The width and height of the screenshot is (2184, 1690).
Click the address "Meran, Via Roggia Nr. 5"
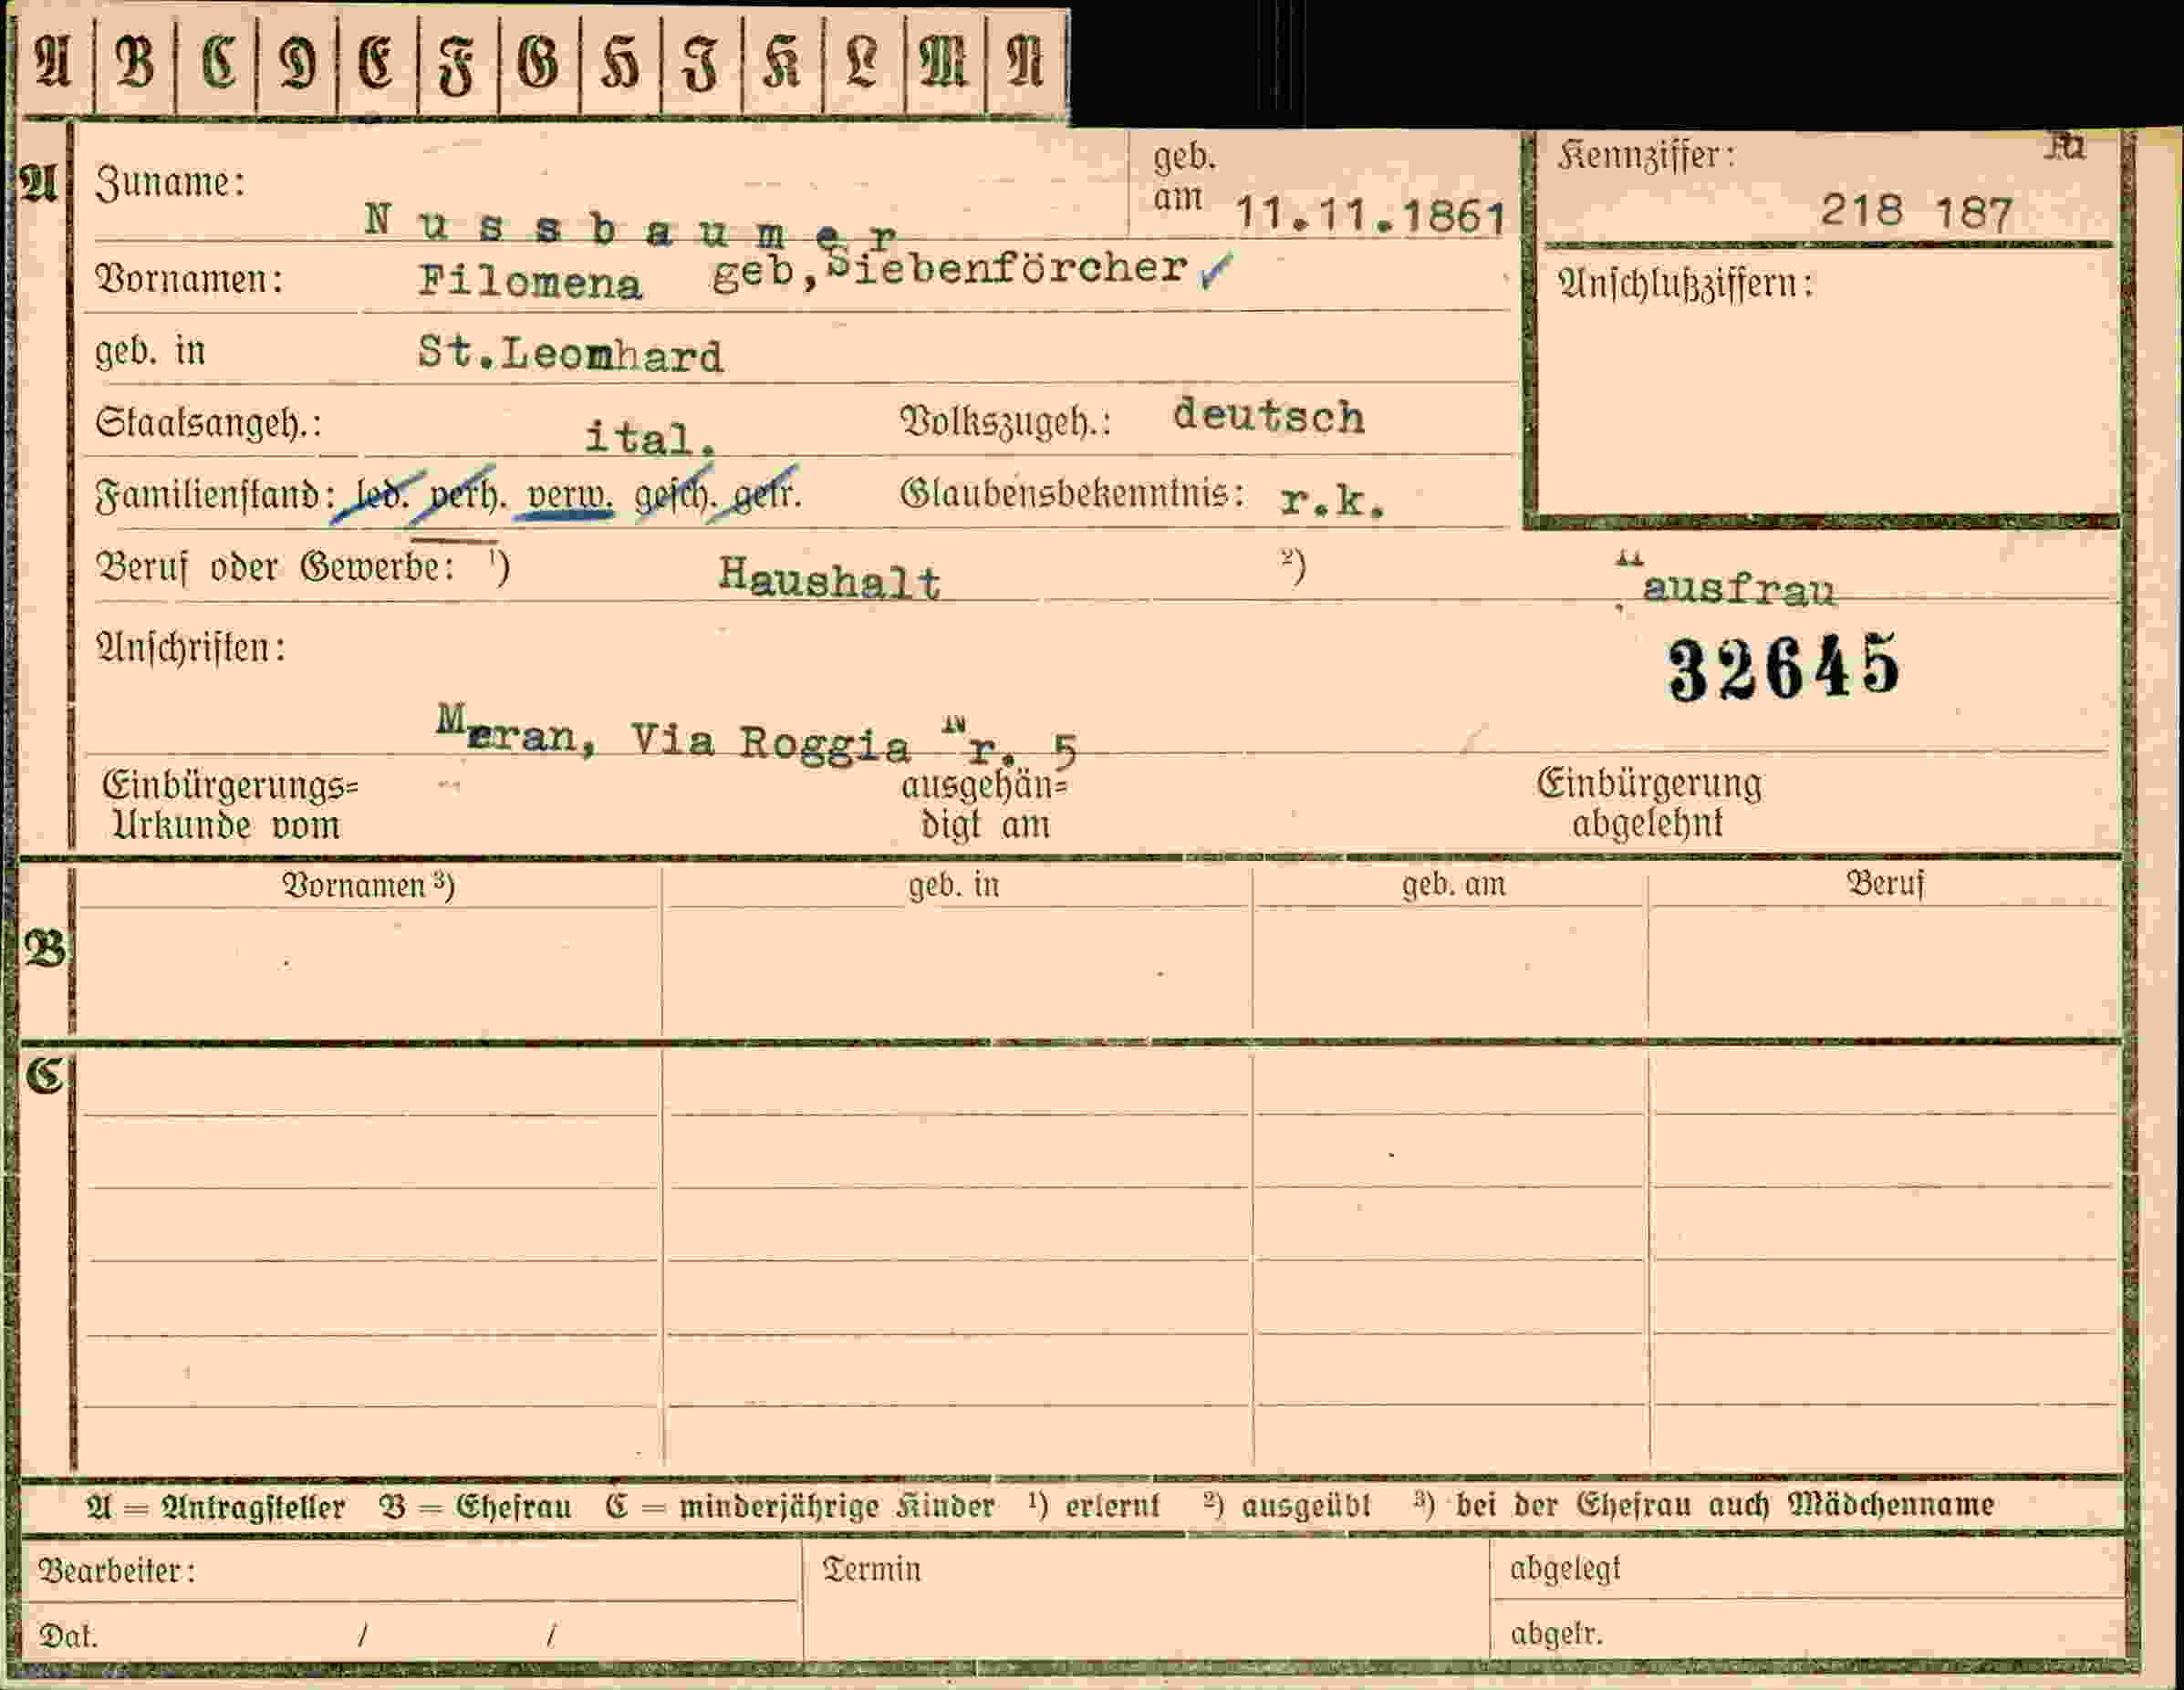click(757, 737)
